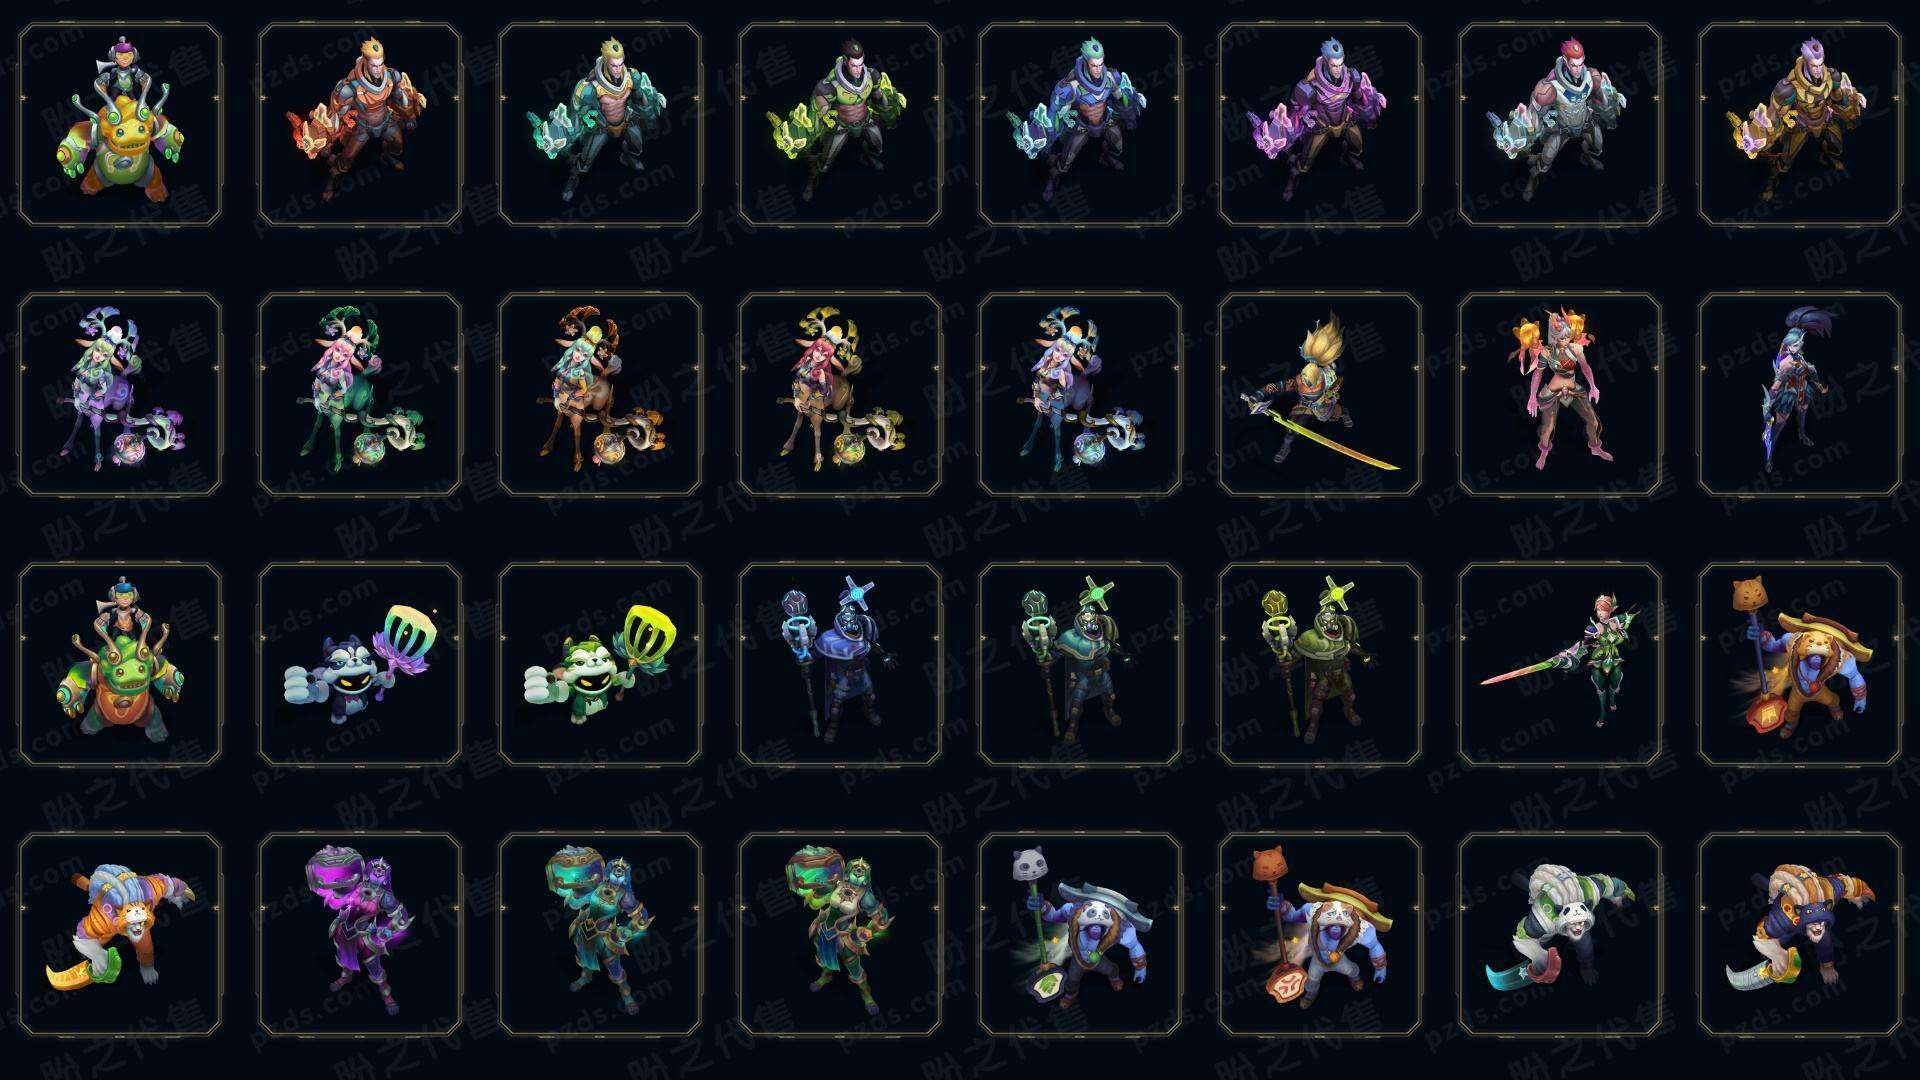Viewport: 1920px width, 1080px height.
Task: Click the pink-skinned woman holding a flame
Action: 1560,394
